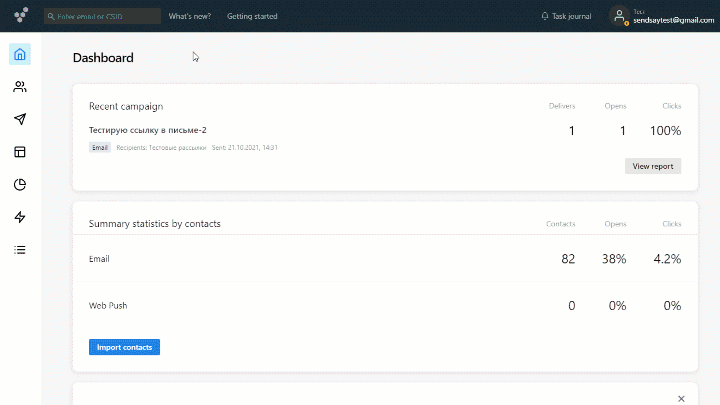This screenshot has width=720, height=405.
Task: Open the Getting started menu item
Action: (252, 16)
